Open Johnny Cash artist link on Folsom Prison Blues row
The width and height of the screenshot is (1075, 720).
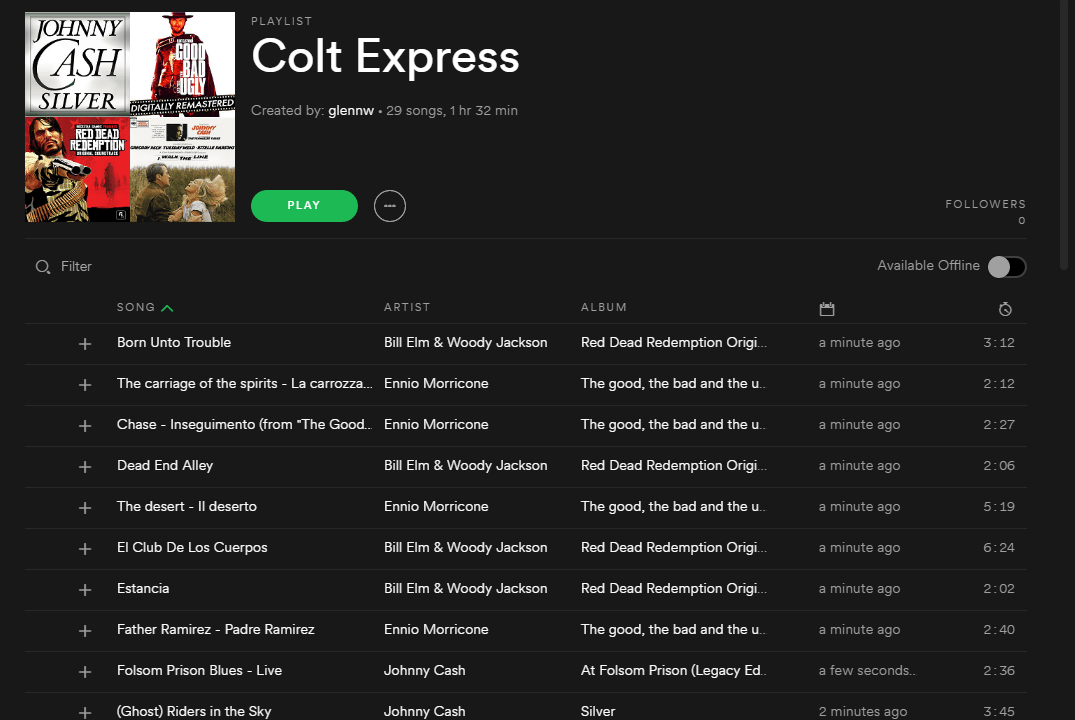pos(424,671)
